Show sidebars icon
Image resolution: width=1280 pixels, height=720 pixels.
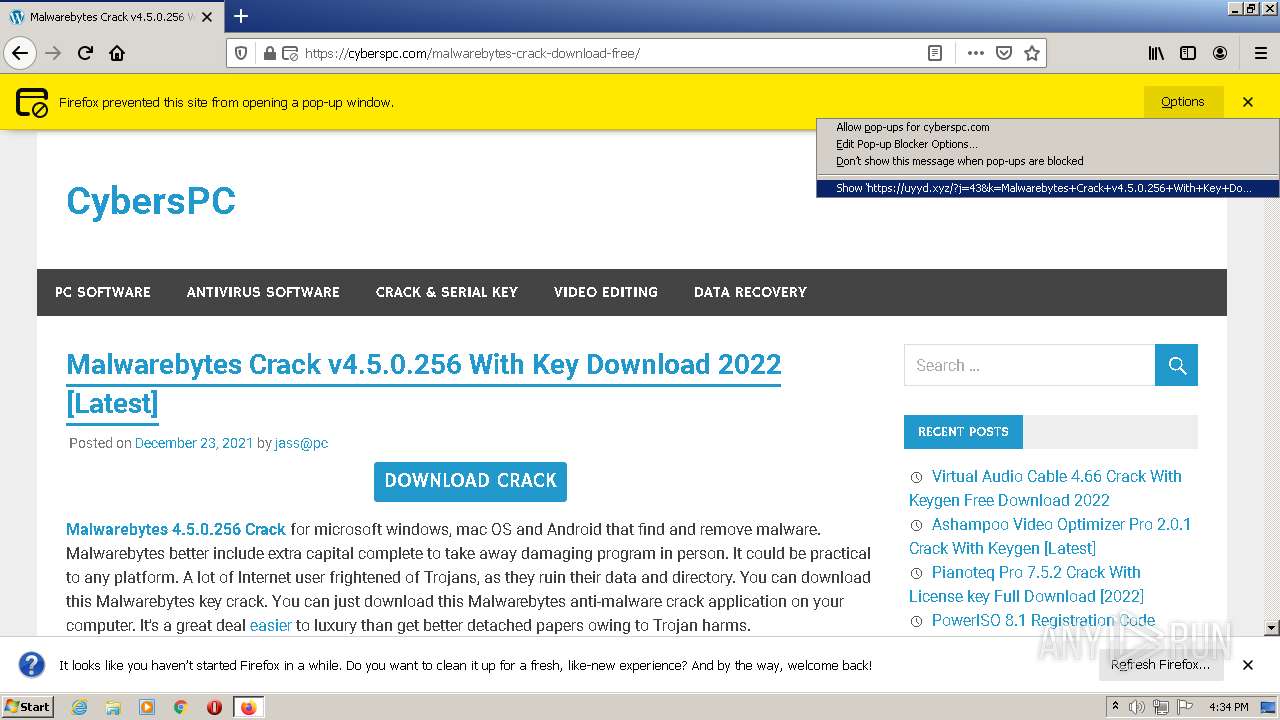(1188, 53)
